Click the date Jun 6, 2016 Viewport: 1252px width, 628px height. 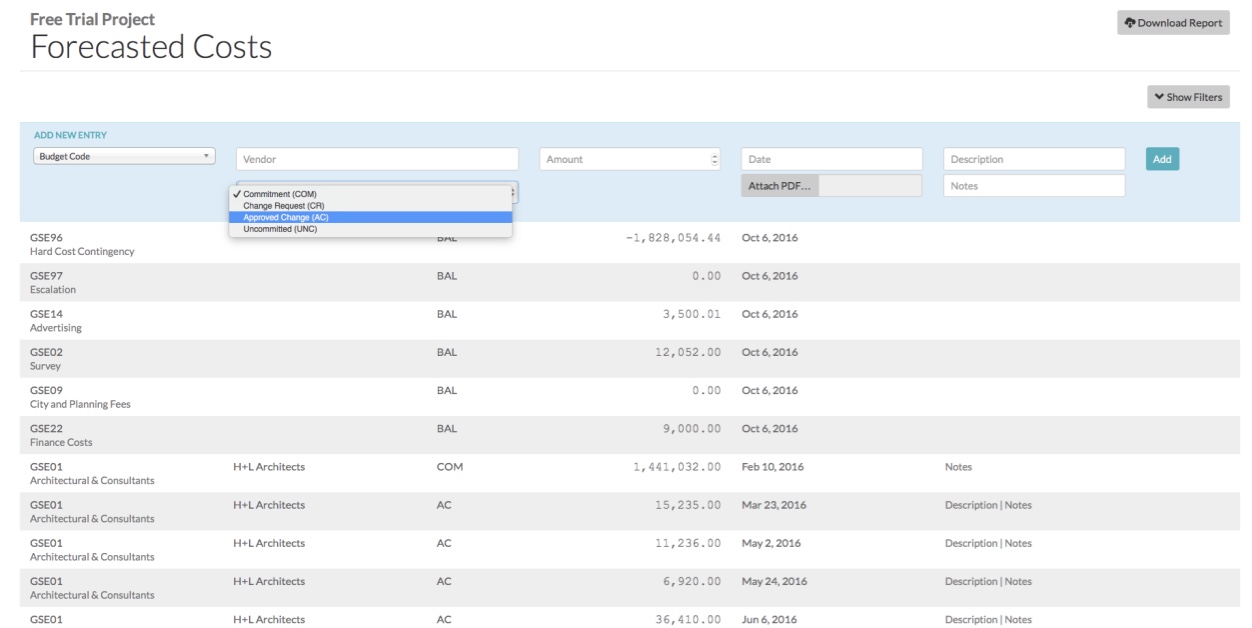pos(770,619)
